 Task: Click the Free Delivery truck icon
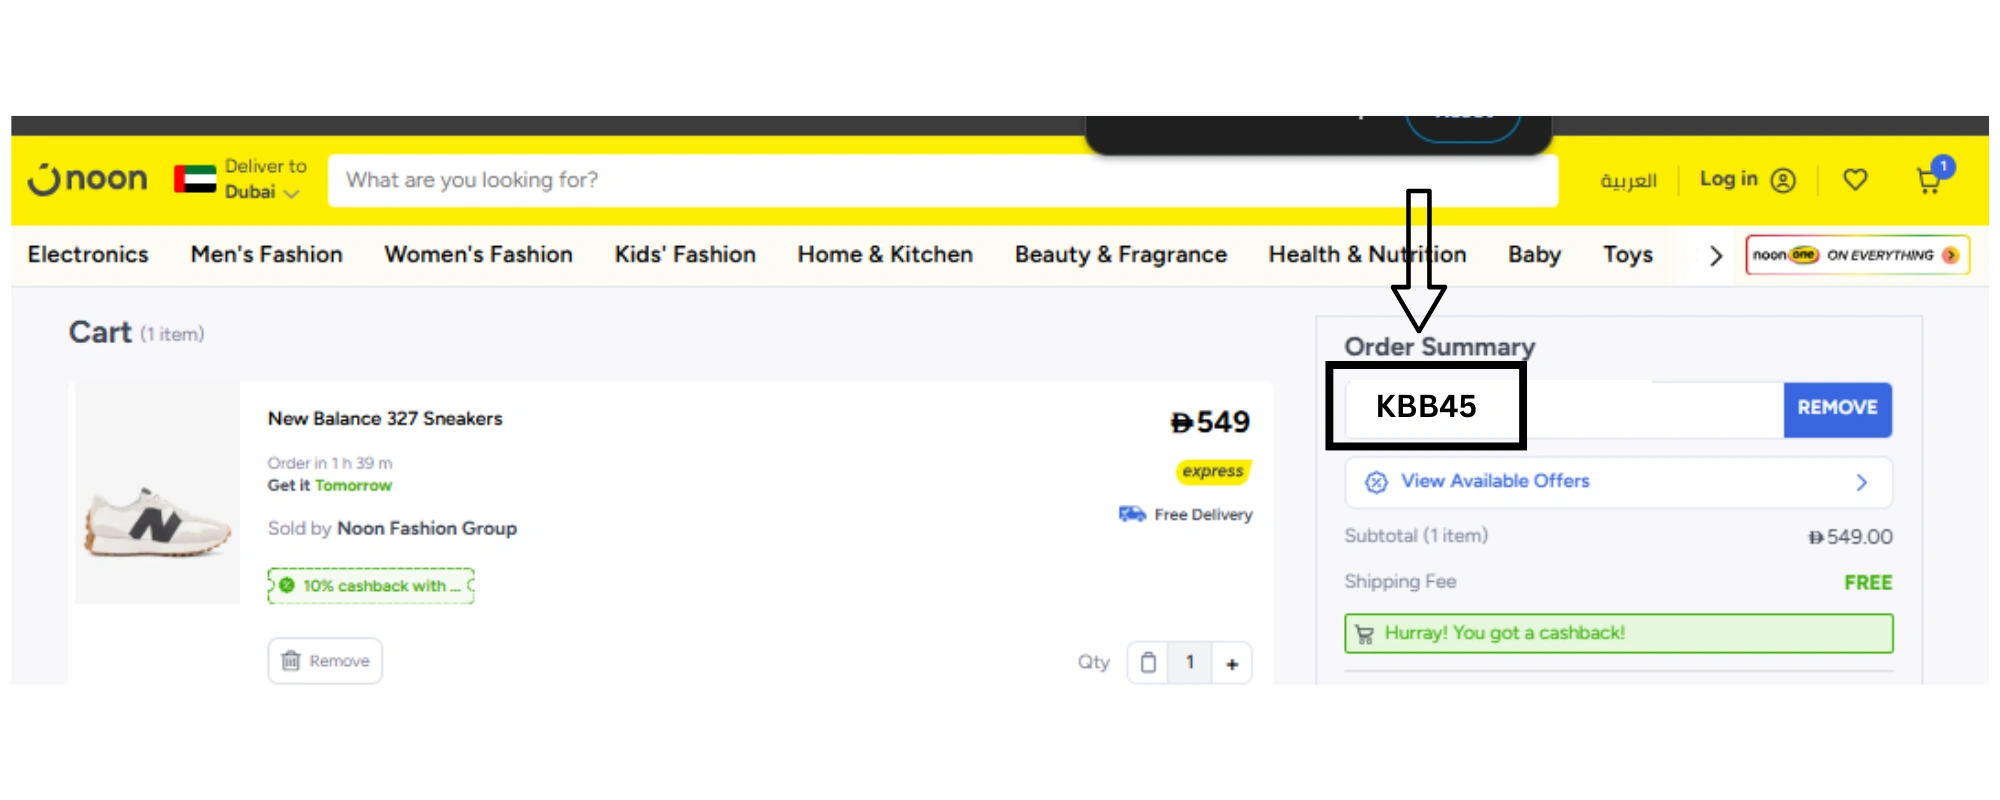point(1132,514)
